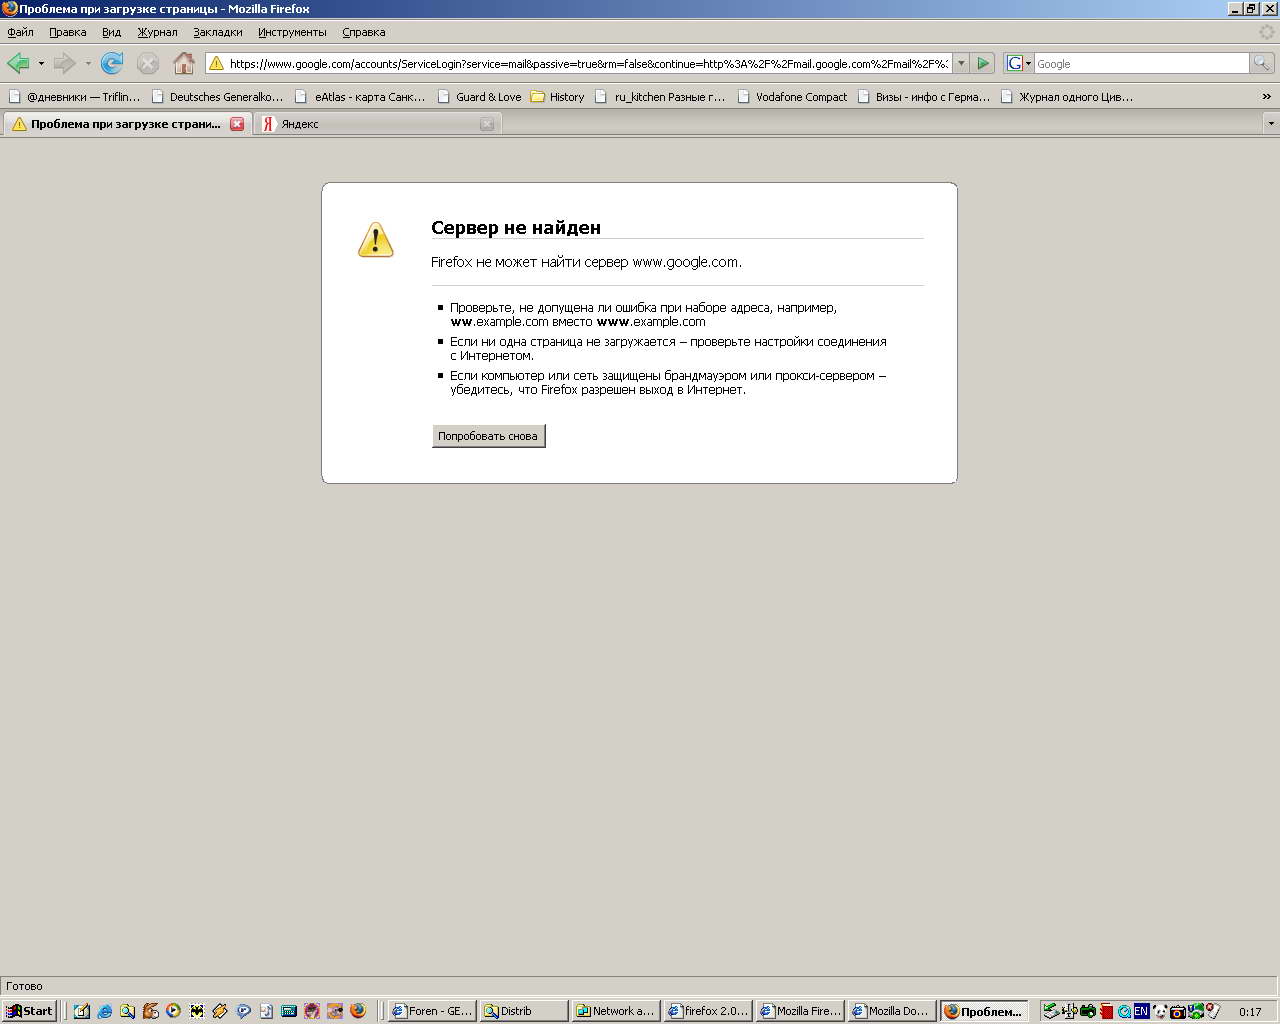
Task: Open the 'Deutsches Generalko...' bookmark
Action: pos(217,97)
